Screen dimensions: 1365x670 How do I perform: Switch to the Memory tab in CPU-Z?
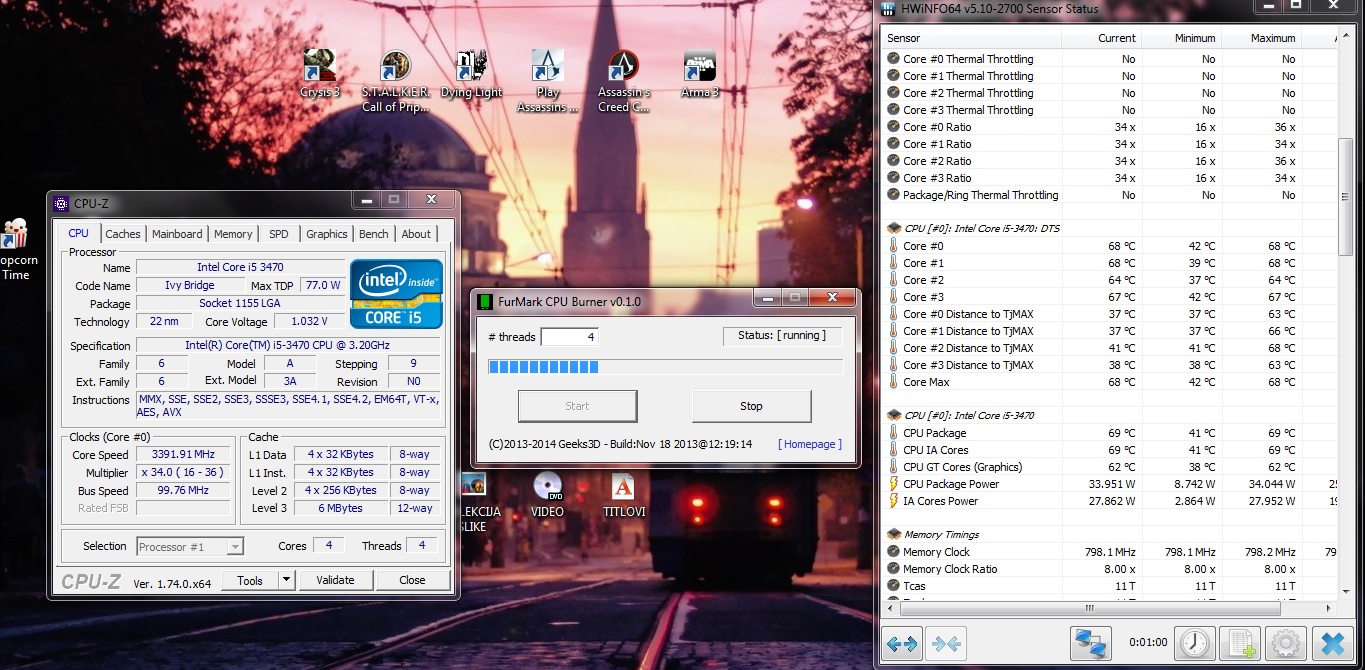pyautogui.click(x=233, y=234)
